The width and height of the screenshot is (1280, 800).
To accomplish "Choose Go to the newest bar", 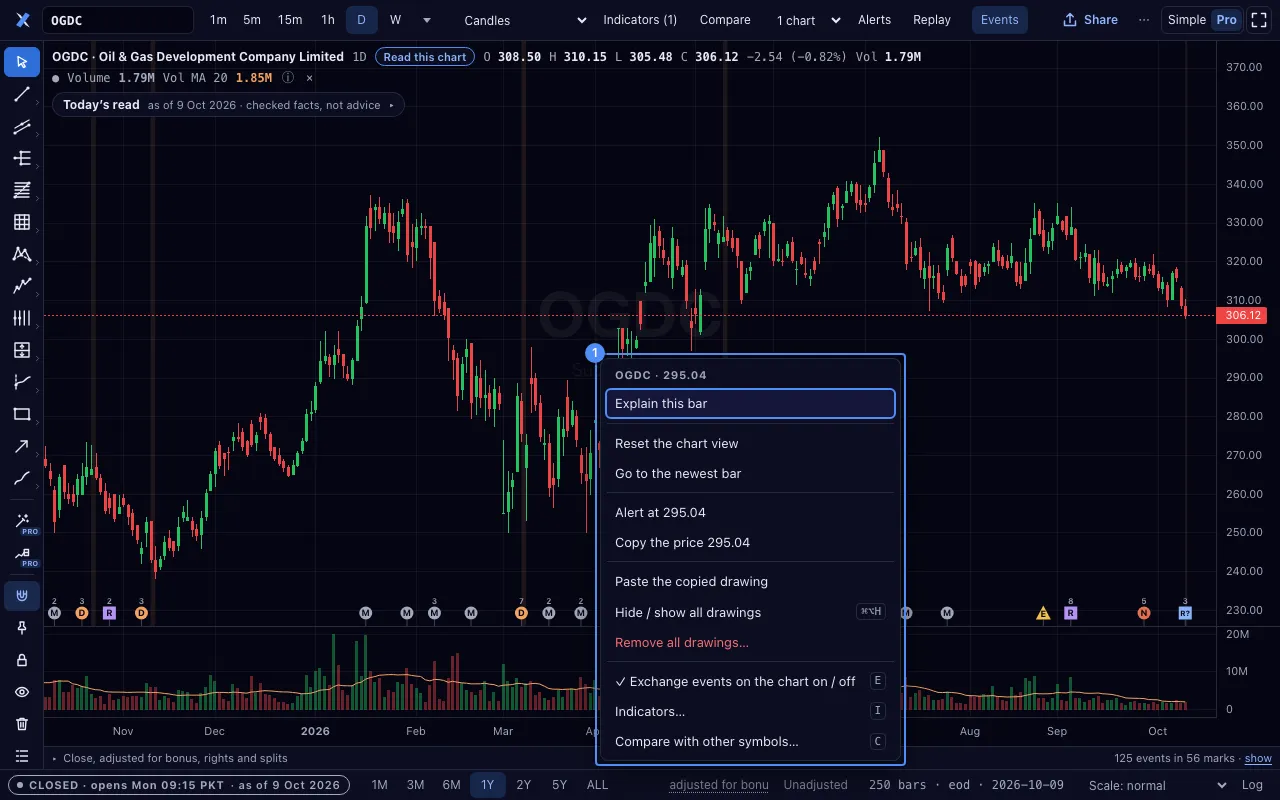I will pos(750,473).
